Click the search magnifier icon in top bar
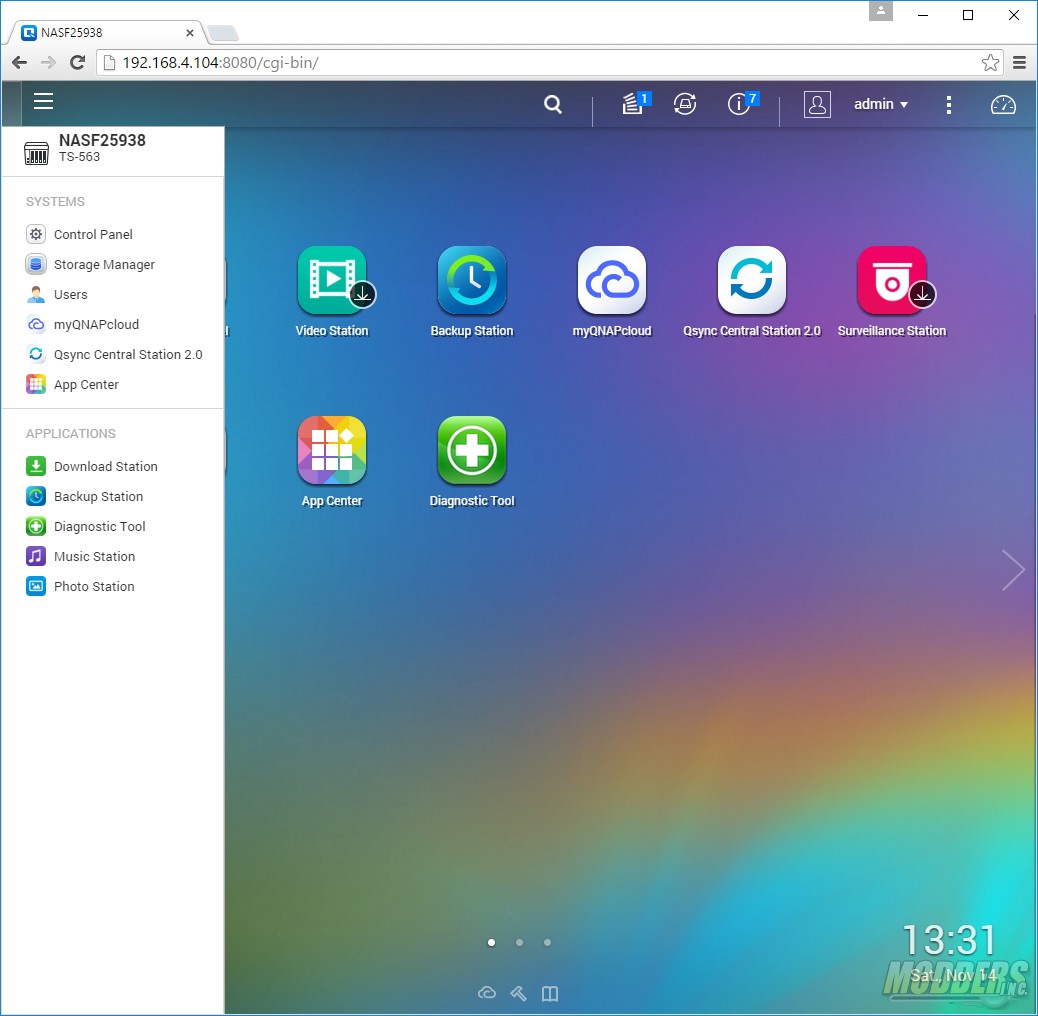 coord(553,105)
